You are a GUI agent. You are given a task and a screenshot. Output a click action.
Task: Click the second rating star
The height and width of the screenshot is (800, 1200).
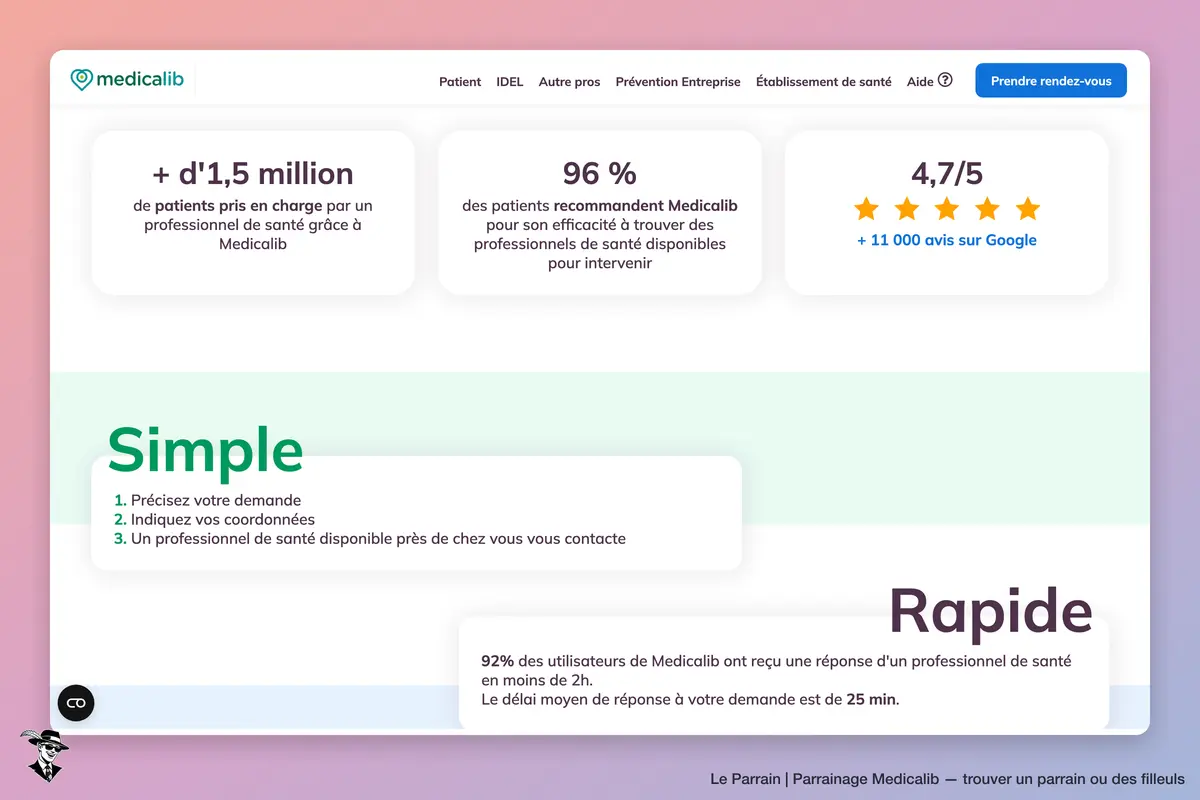[x=907, y=209]
